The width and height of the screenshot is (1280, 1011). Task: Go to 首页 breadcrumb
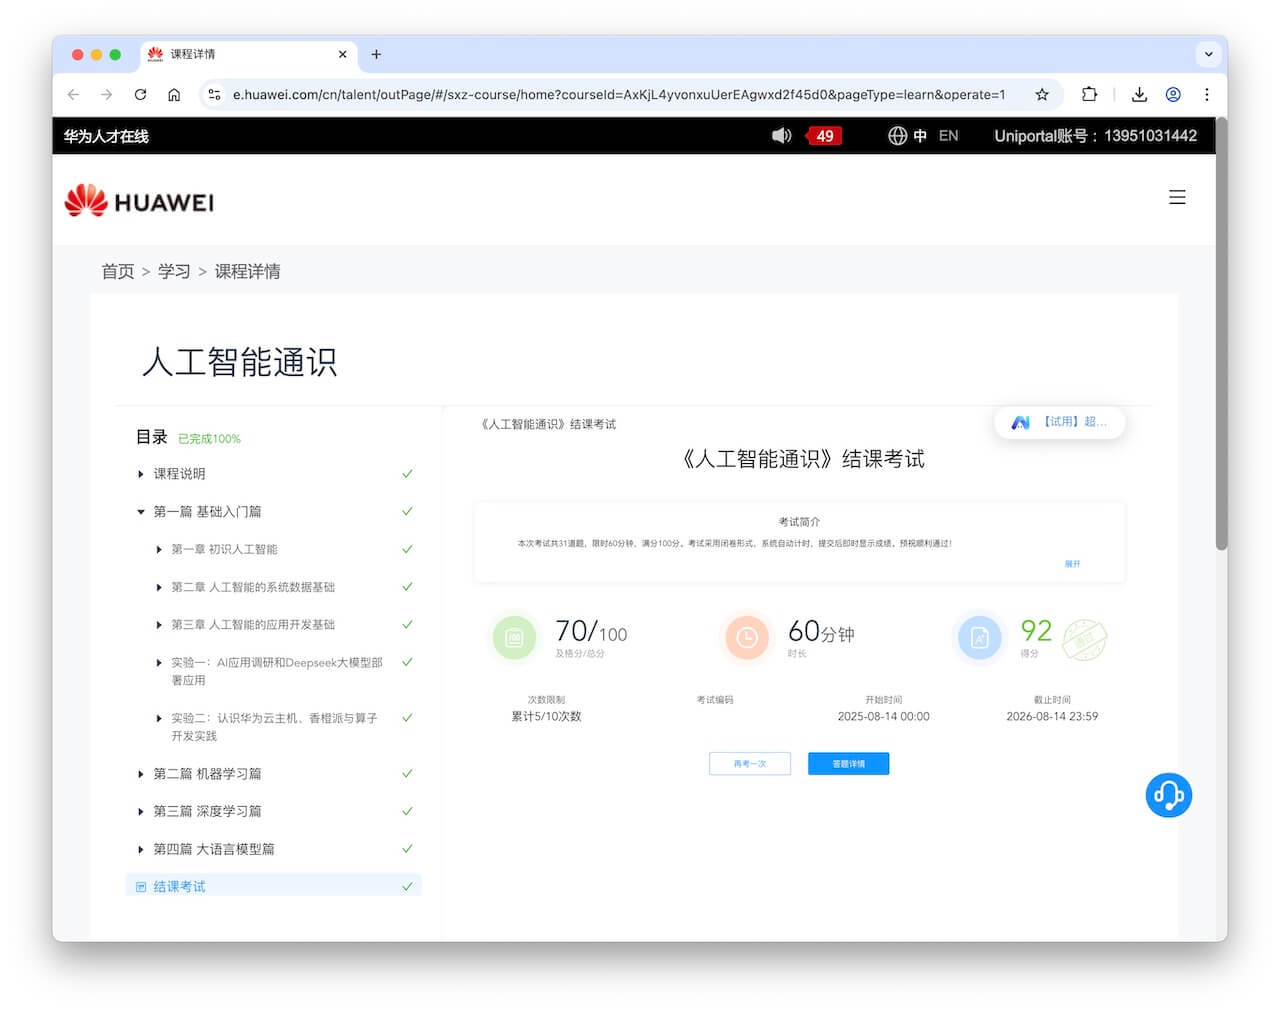[117, 271]
